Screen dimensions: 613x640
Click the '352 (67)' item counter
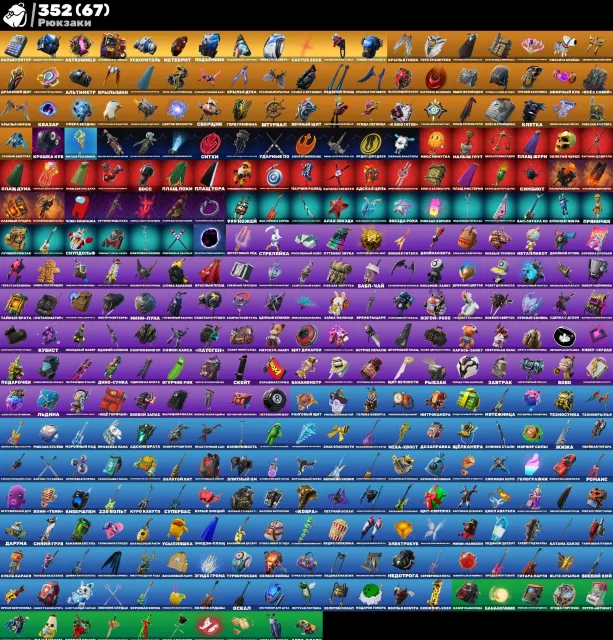(x=74, y=10)
